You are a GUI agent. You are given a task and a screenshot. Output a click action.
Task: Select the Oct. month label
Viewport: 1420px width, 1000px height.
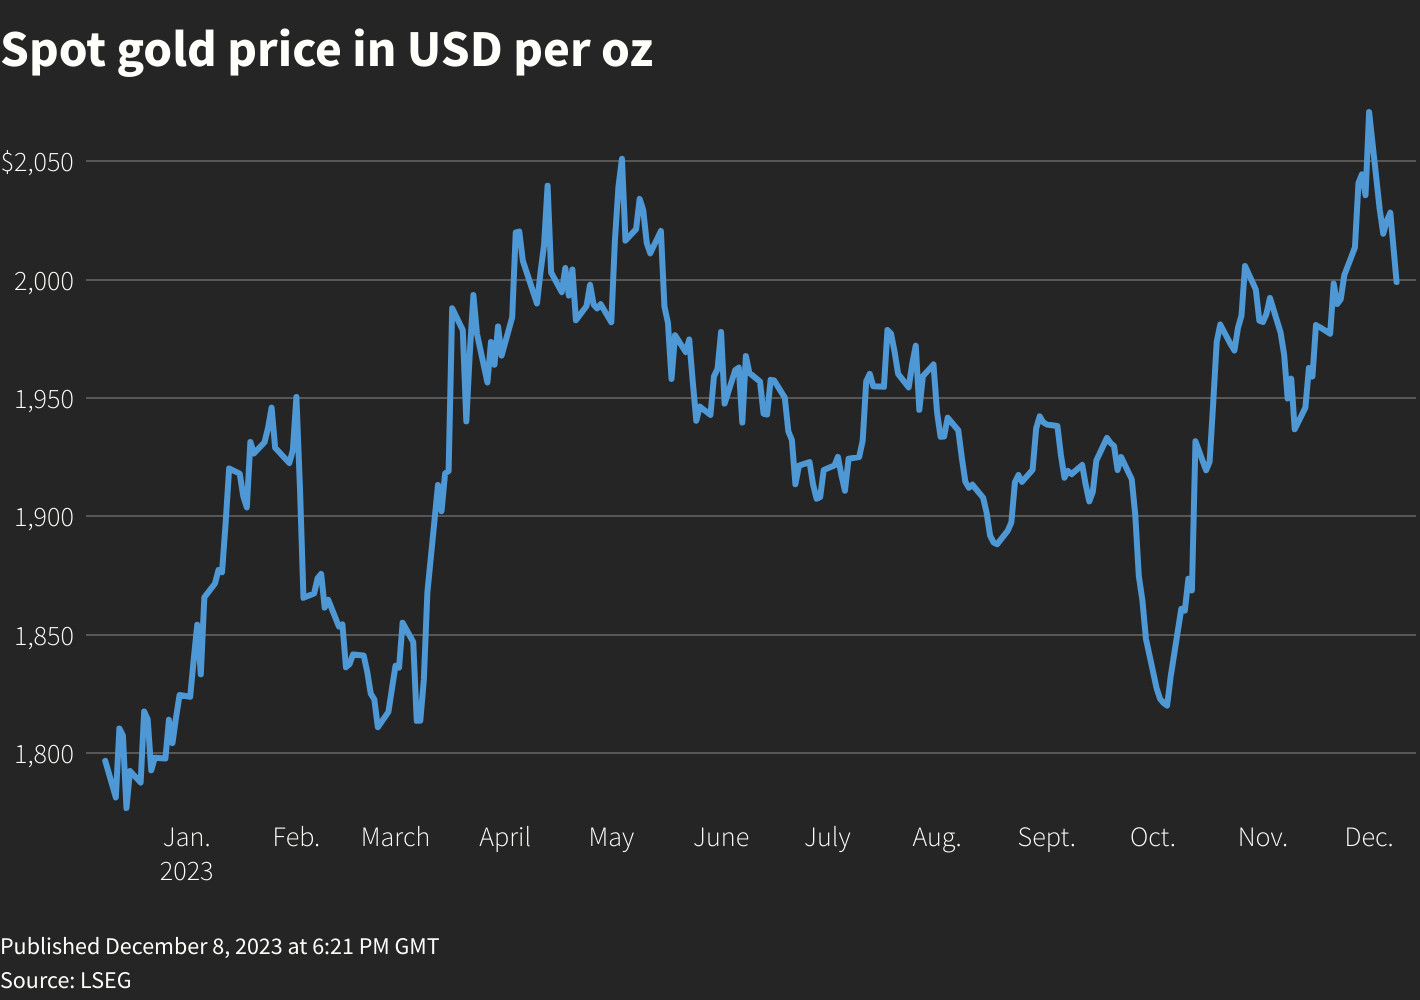point(1152,837)
